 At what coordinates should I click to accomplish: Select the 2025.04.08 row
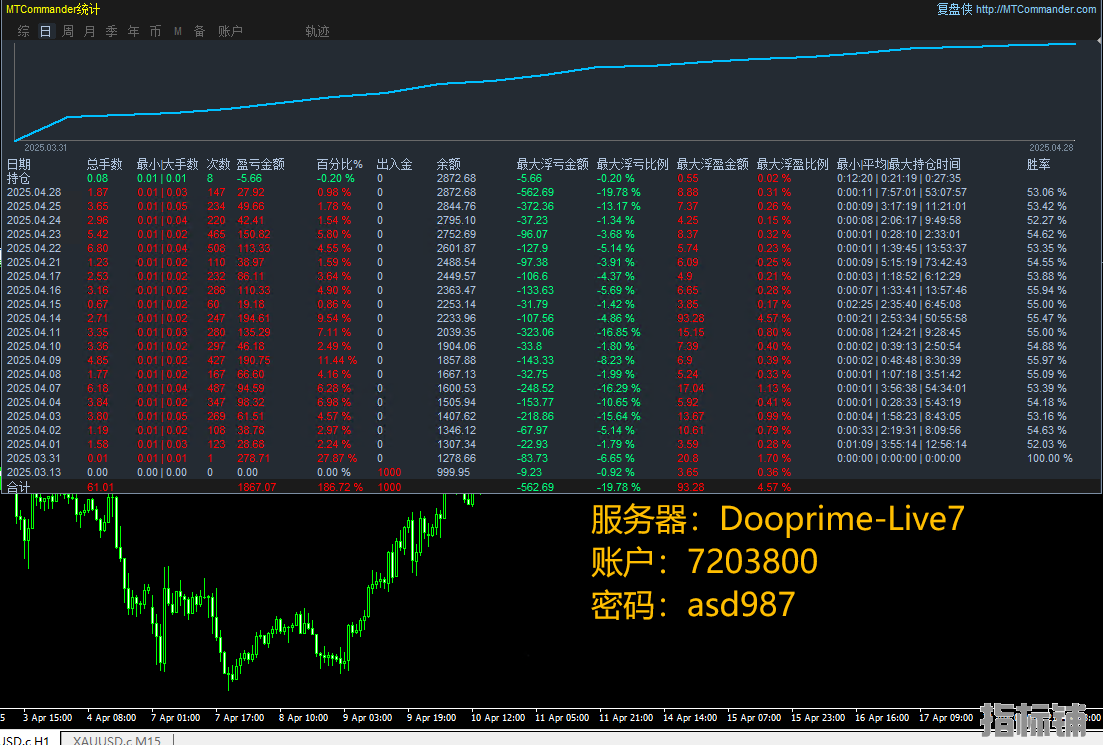coord(551,374)
